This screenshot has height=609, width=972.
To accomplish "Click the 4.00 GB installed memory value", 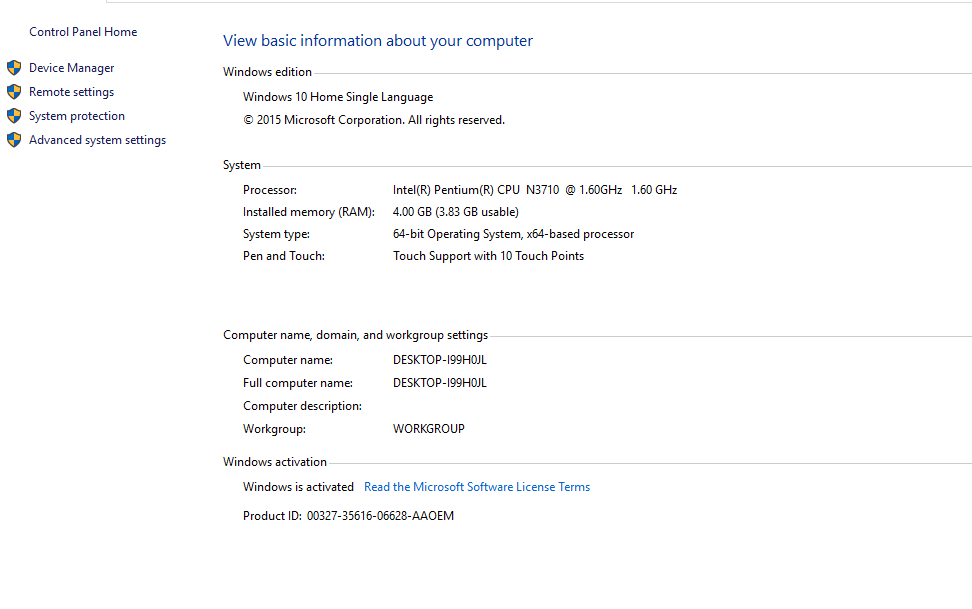I will [x=455, y=212].
